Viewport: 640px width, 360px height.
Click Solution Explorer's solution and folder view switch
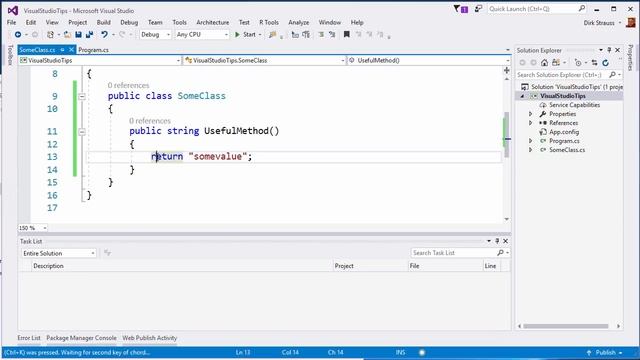(556, 63)
